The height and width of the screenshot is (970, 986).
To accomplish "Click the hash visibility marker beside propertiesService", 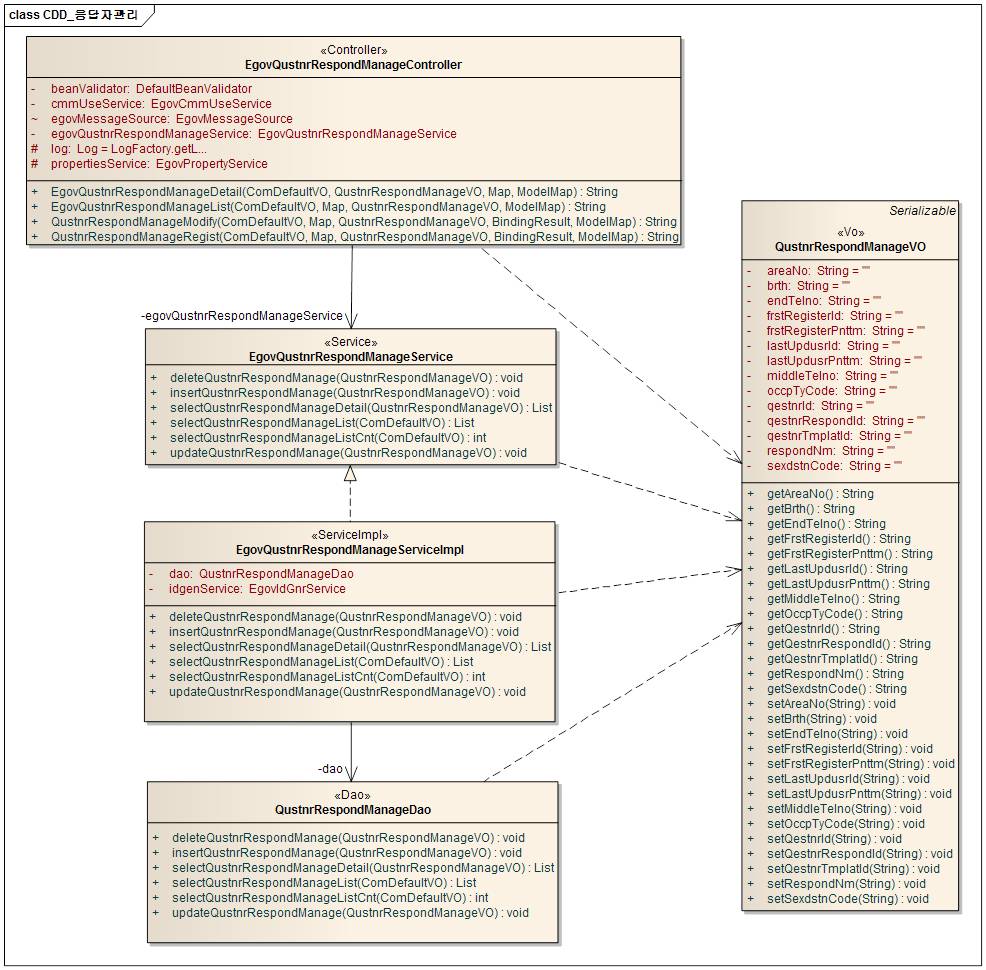I will tap(34, 164).
